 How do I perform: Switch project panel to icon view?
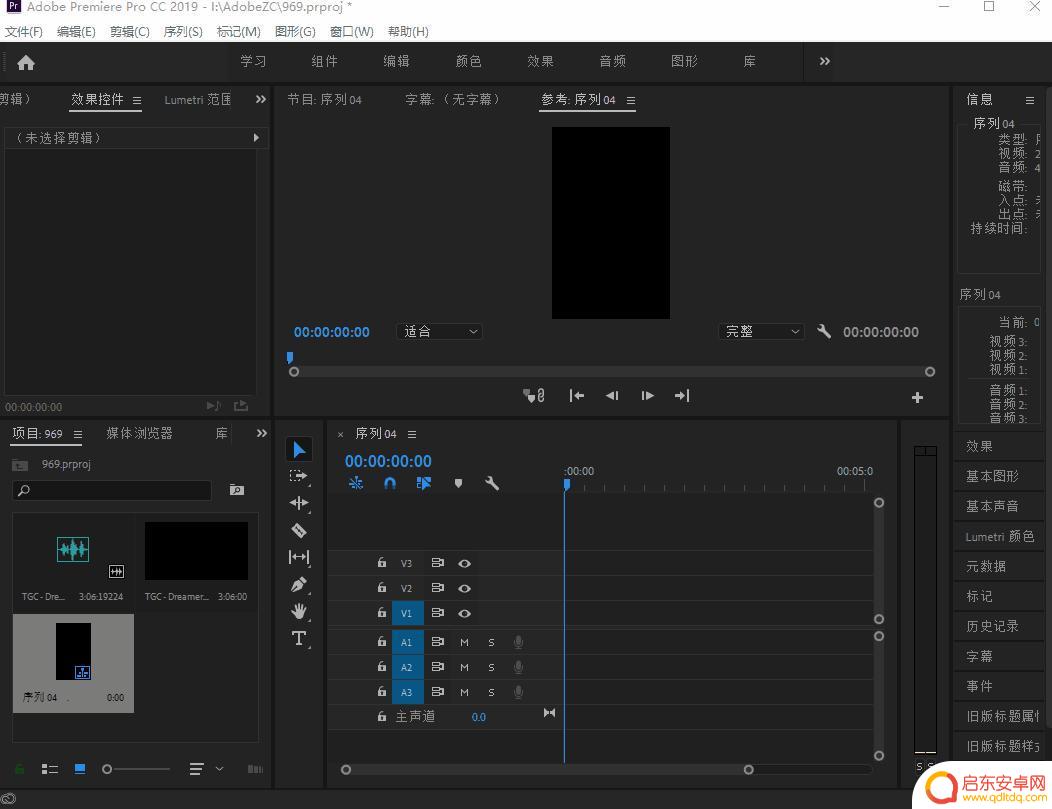tap(80, 769)
